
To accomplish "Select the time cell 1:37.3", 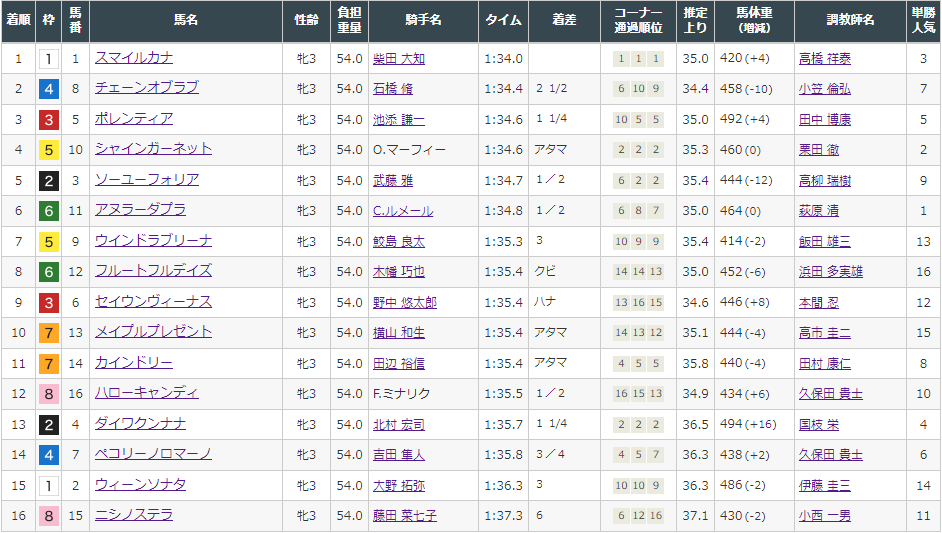I will pos(503,516).
